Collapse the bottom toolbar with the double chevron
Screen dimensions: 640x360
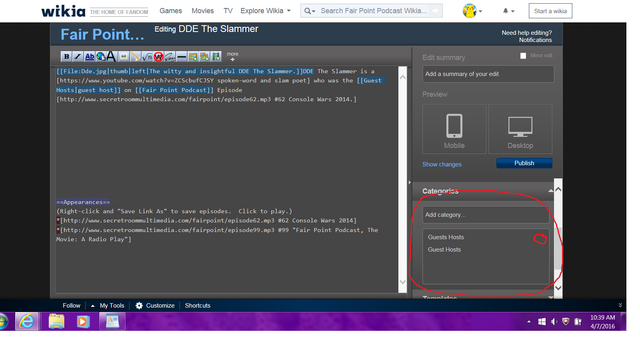coord(620,306)
